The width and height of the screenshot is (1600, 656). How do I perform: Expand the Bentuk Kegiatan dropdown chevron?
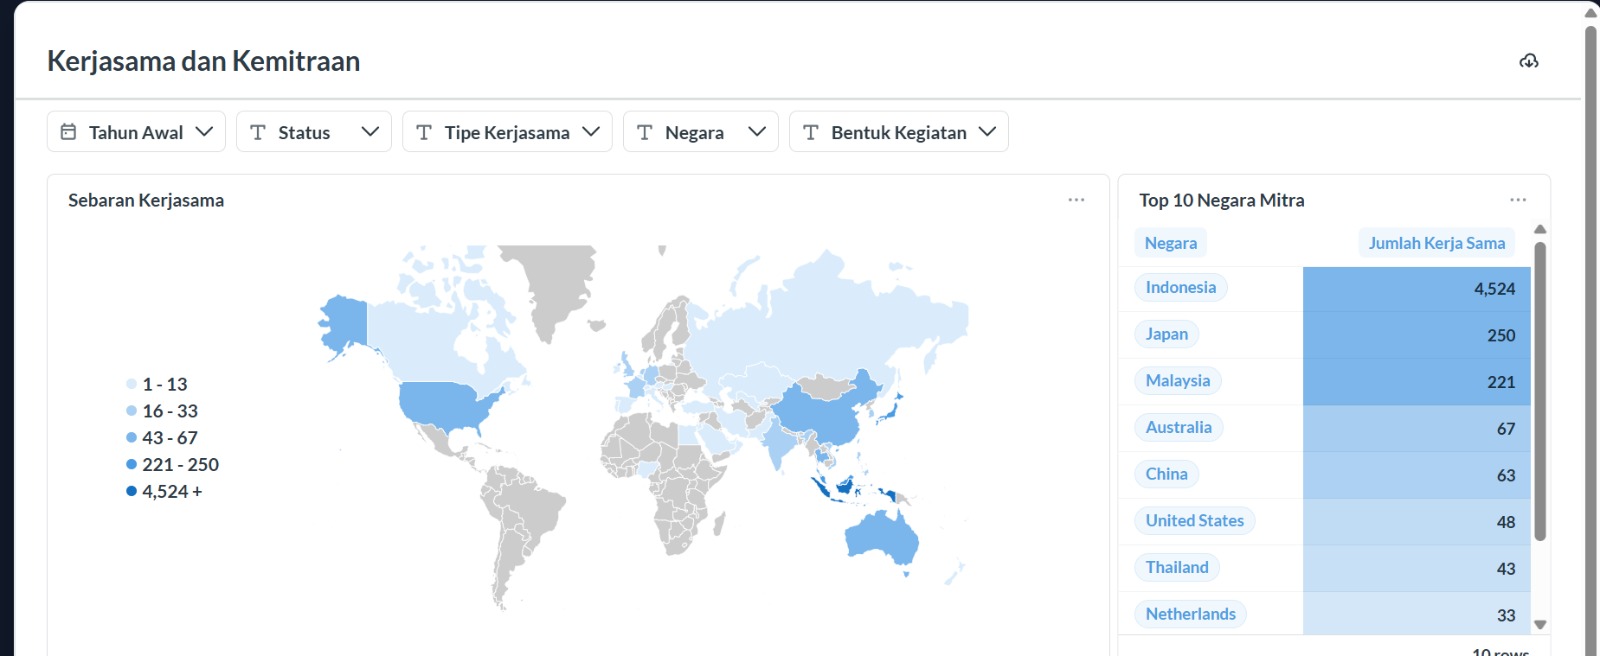tap(987, 132)
